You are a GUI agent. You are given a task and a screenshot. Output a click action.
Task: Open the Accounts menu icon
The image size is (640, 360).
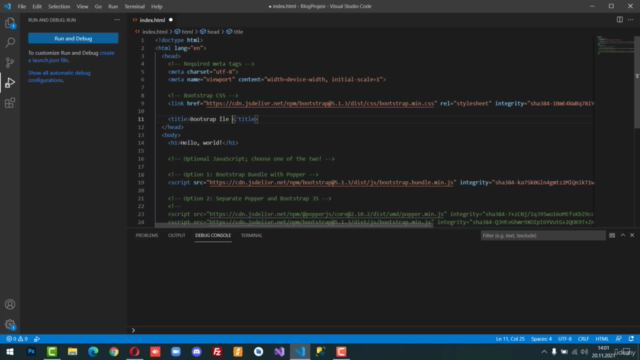point(10,304)
